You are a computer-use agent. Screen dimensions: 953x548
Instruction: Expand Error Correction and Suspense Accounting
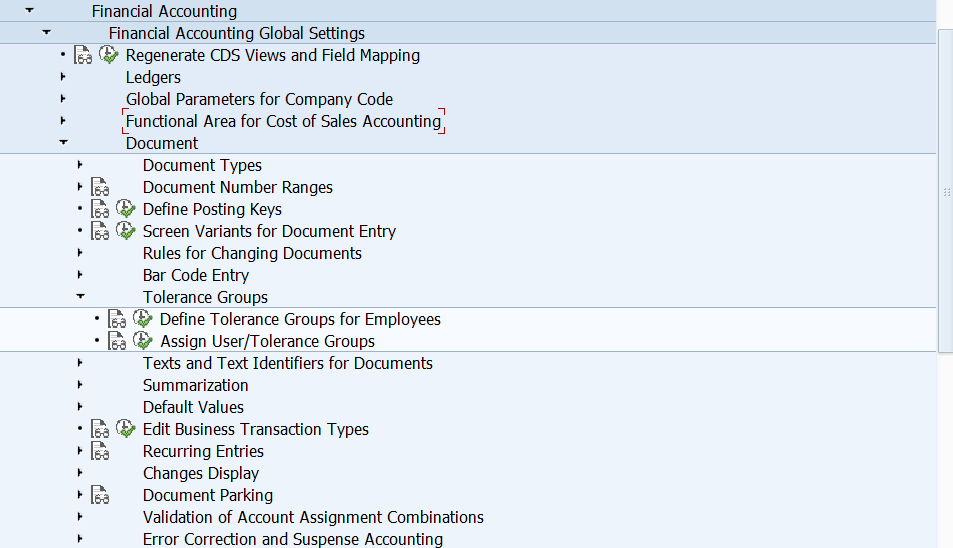pos(80,538)
